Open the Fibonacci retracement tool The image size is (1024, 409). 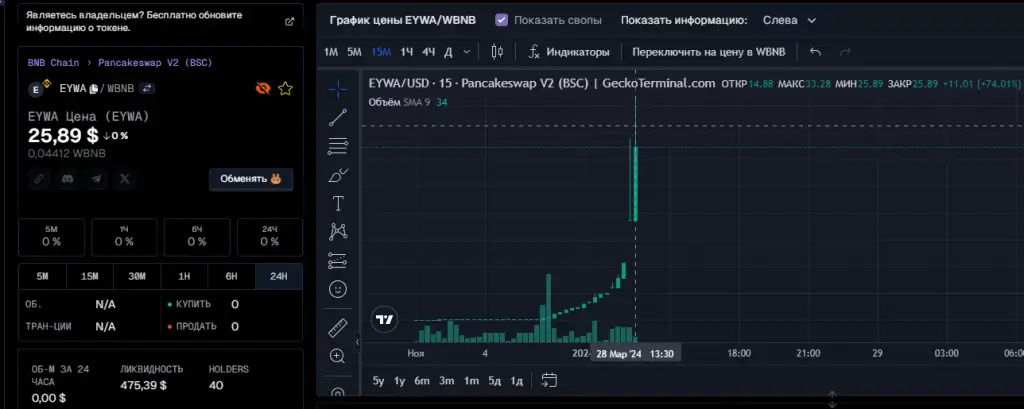click(338, 146)
